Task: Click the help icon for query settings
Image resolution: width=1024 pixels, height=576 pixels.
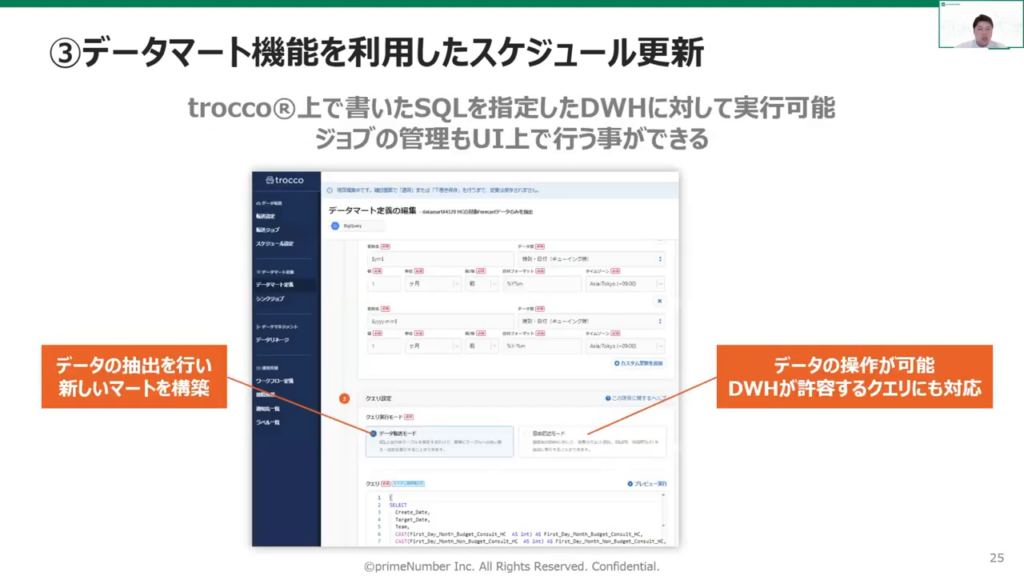Action: click(607, 398)
